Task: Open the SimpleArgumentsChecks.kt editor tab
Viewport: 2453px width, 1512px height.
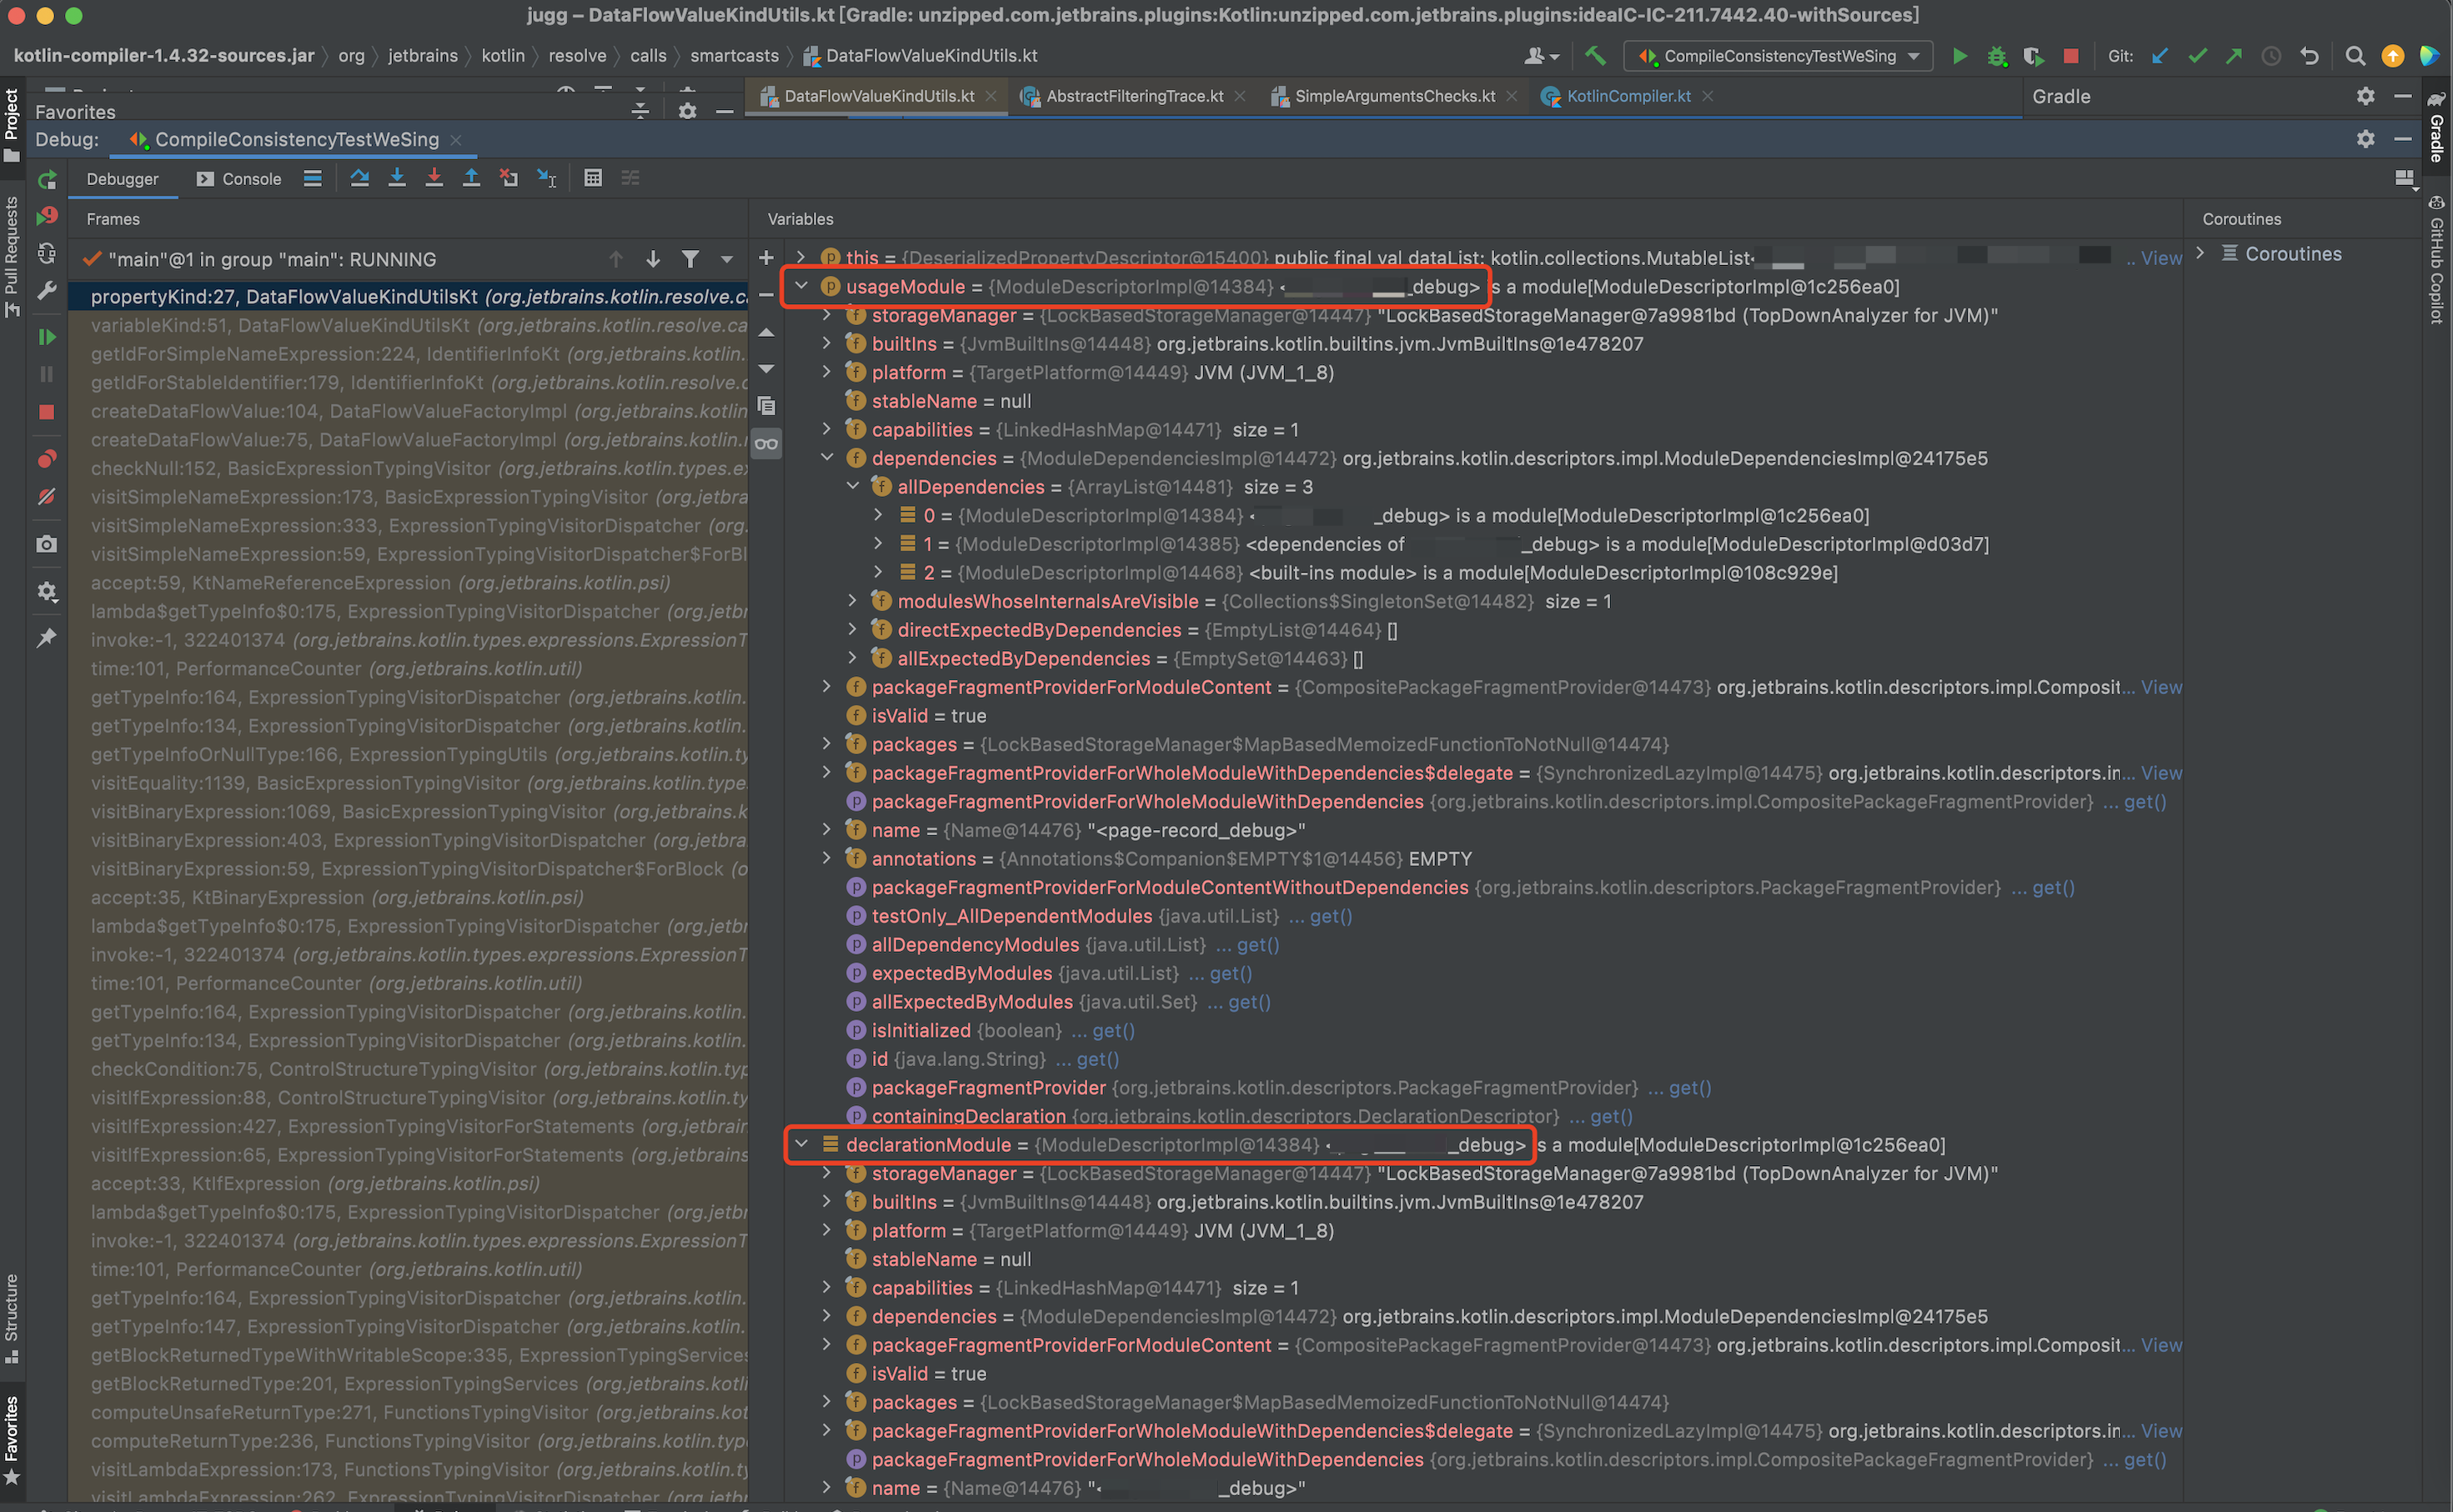Action: tap(1394, 96)
